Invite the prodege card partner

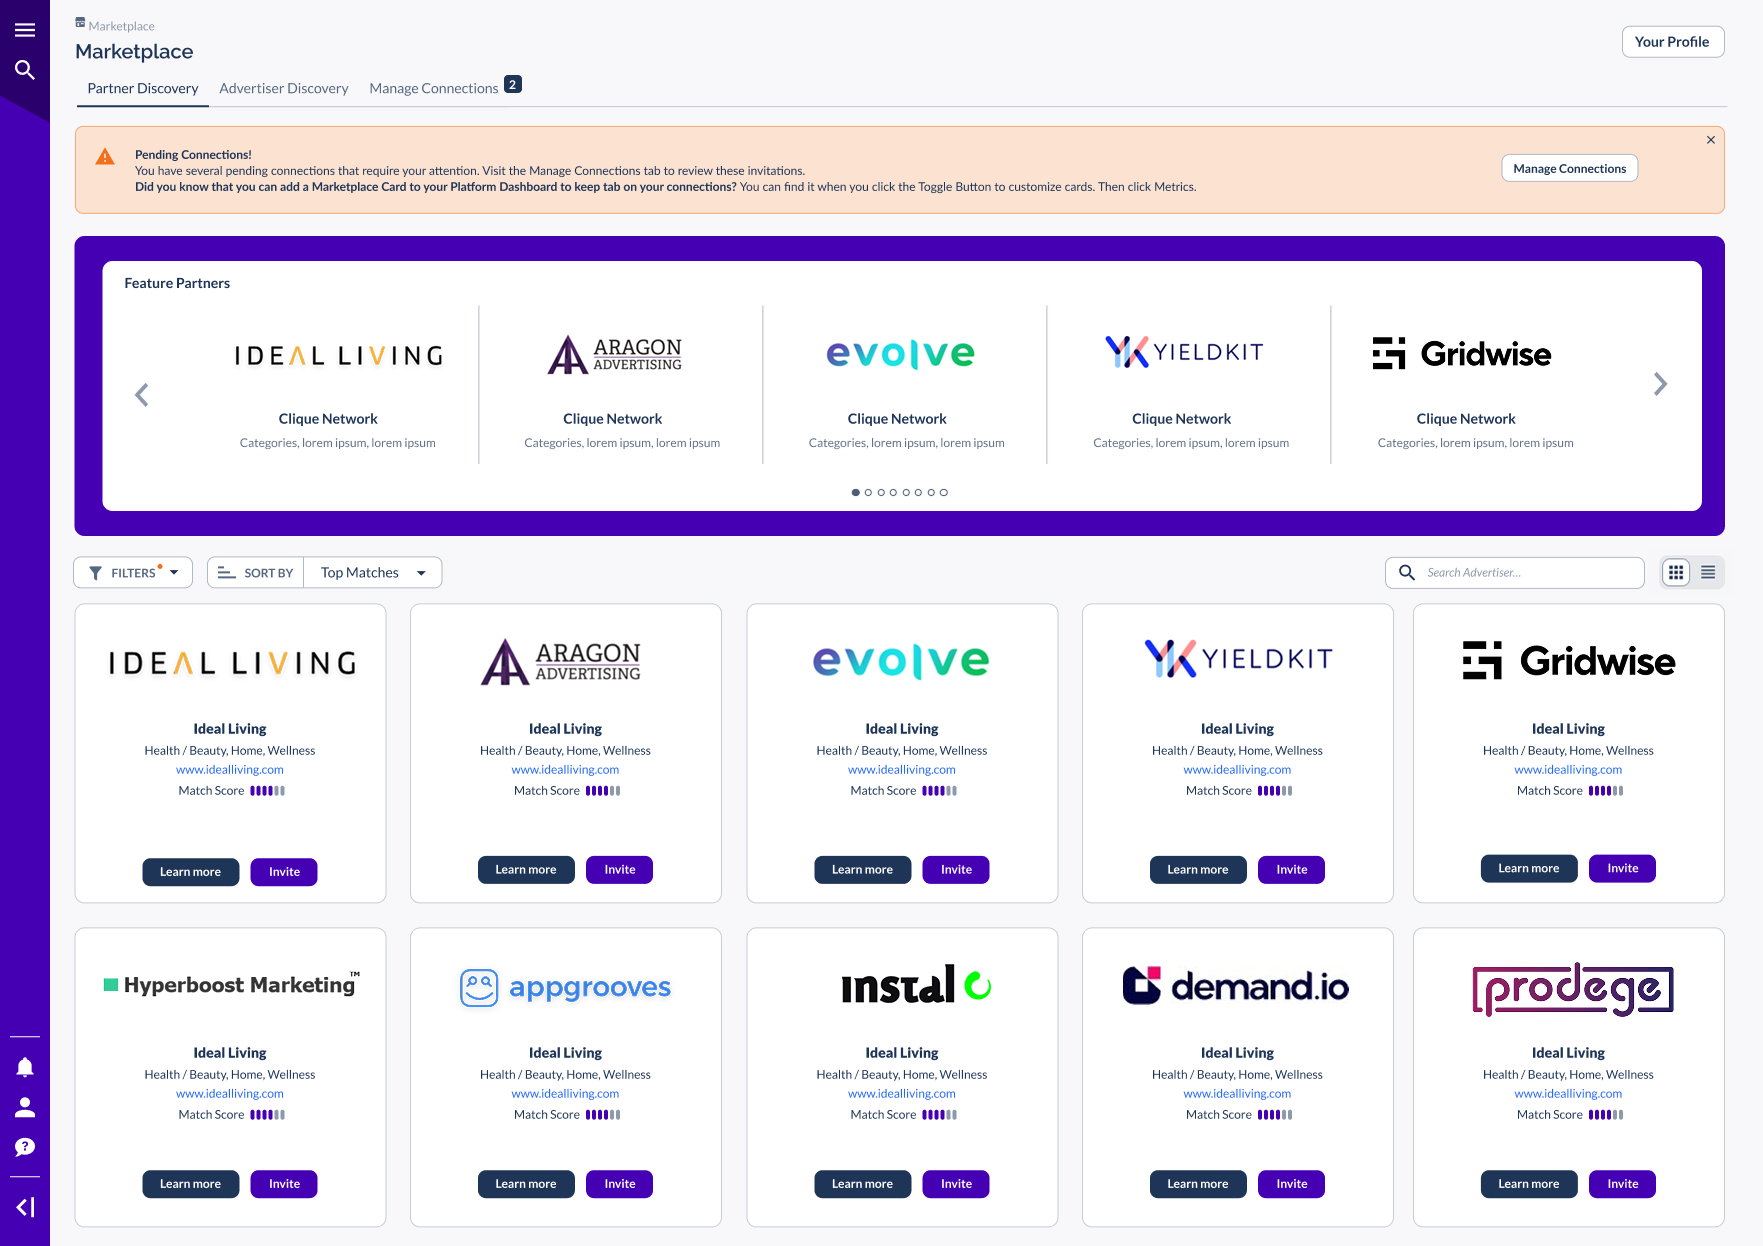1623,1184
